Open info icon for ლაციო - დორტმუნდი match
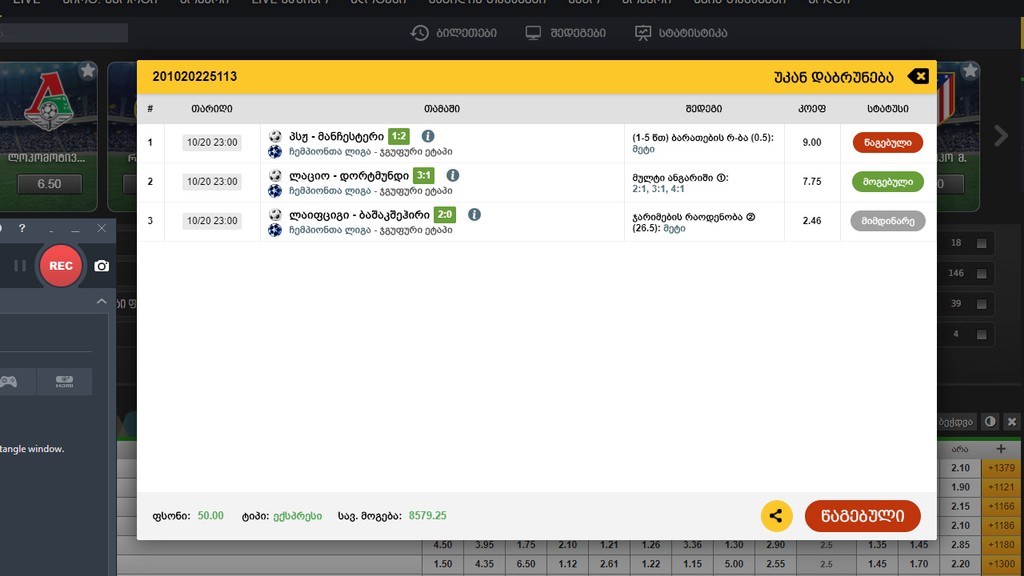The height and width of the screenshot is (576, 1024). tap(453, 175)
